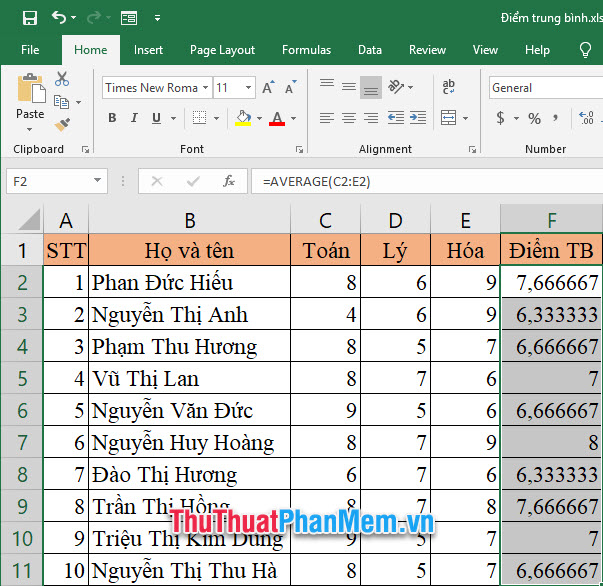Open the Insert tab

tap(148, 50)
